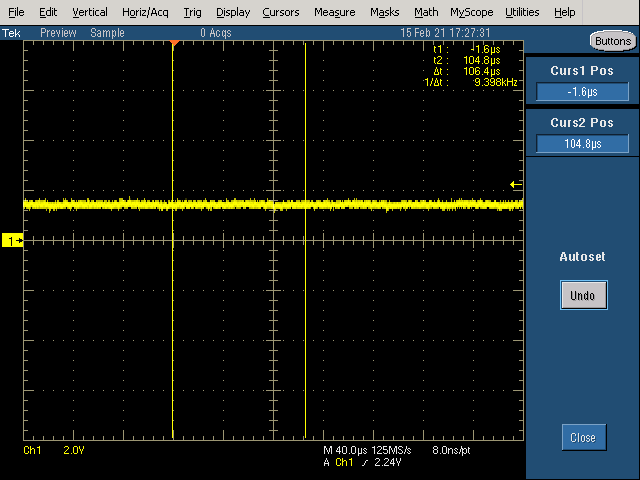Open the Math menu
The height and width of the screenshot is (480, 640).
click(x=426, y=12)
